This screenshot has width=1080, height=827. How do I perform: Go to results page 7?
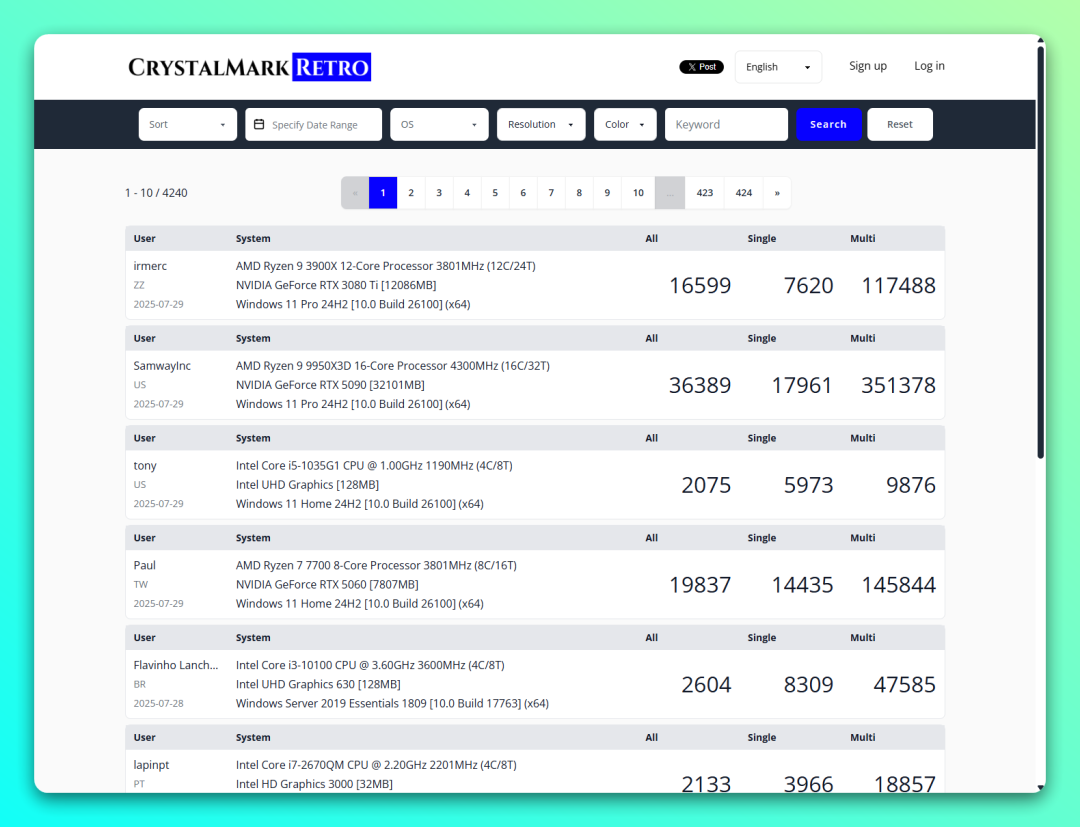pyautogui.click(x=551, y=193)
